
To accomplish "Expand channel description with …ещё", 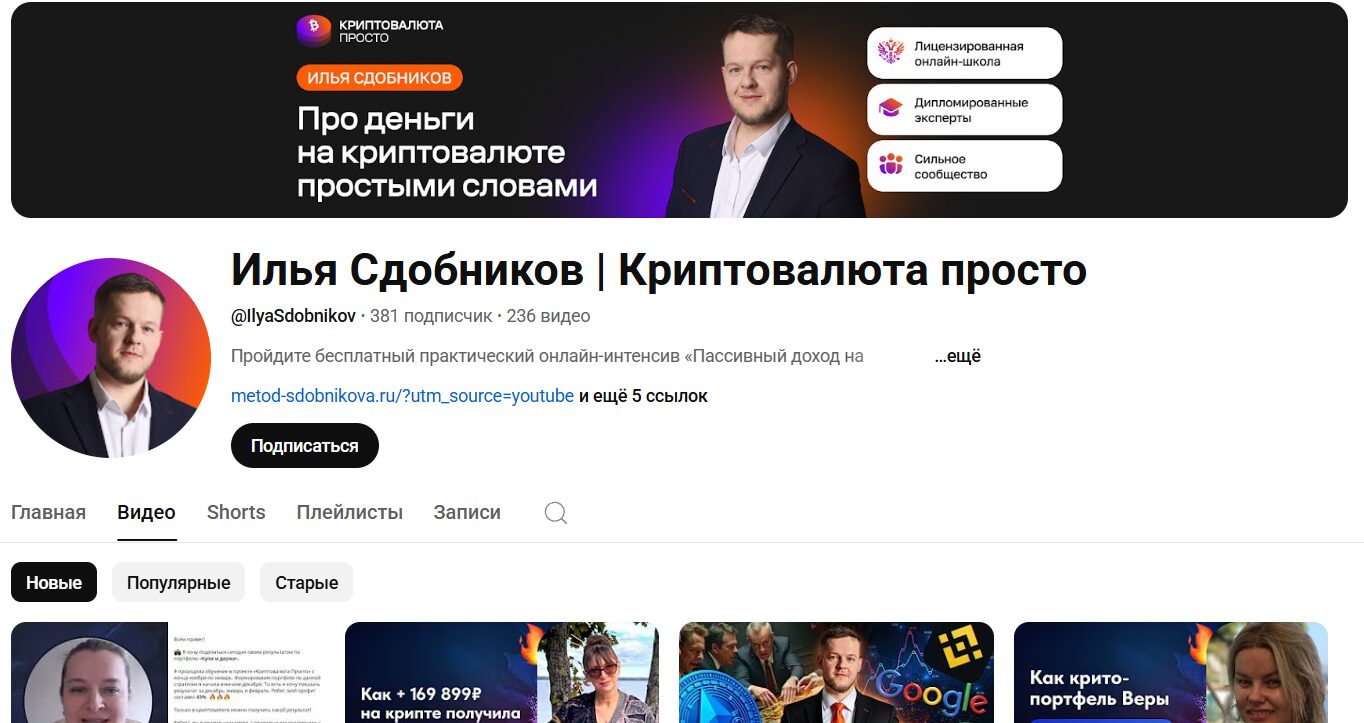I will pos(957,356).
